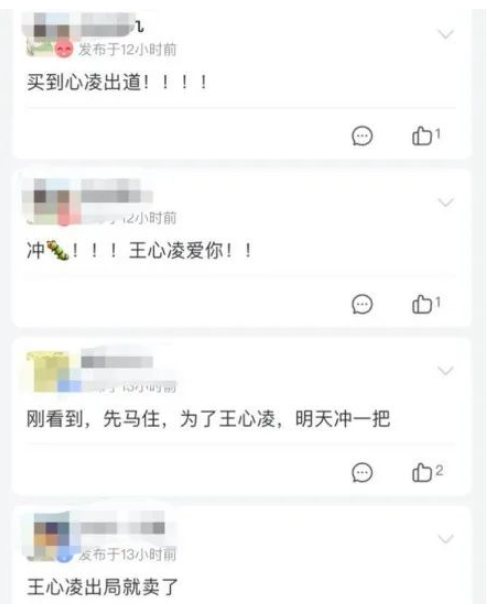Expand chevron menu on 王心凌爱你 post
Screen dimensions: 488x607
pyautogui.click(x=445, y=202)
